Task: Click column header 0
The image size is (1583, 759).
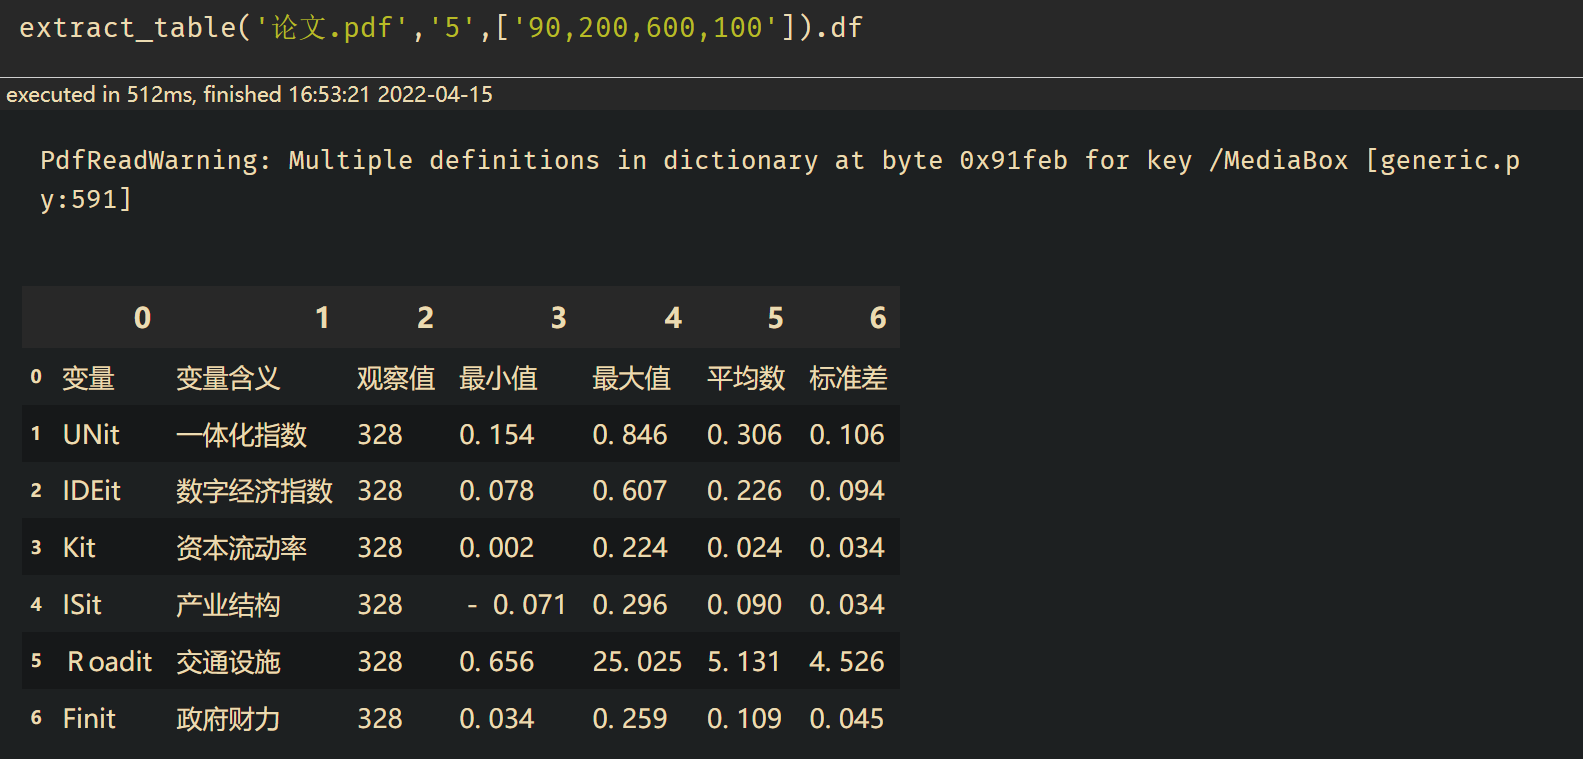Action: coord(142,318)
